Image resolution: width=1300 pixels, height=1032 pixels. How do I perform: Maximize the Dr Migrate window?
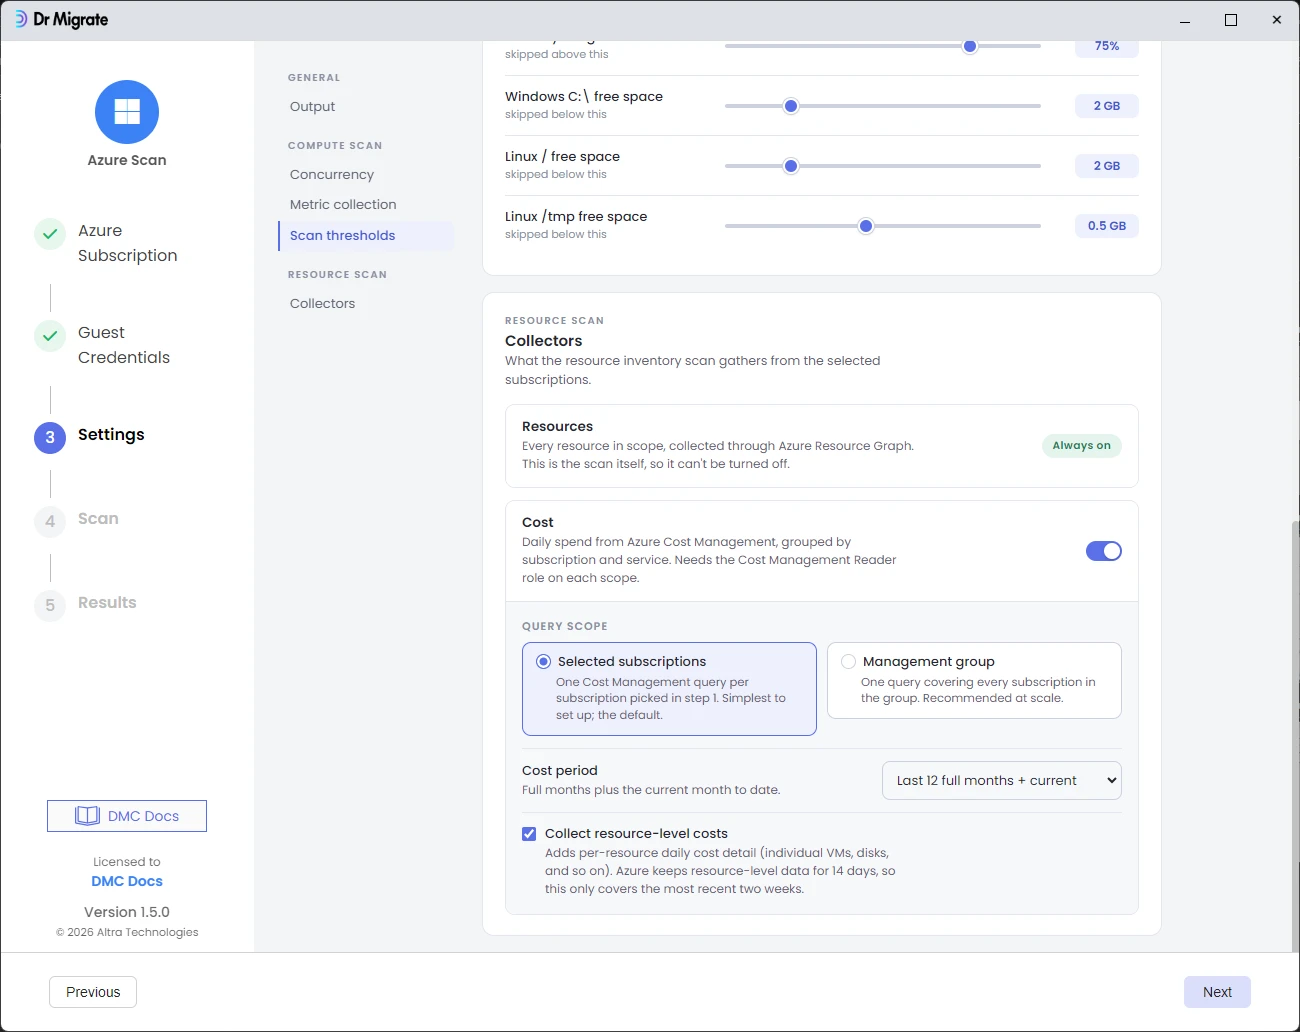click(x=1231, y=20)
